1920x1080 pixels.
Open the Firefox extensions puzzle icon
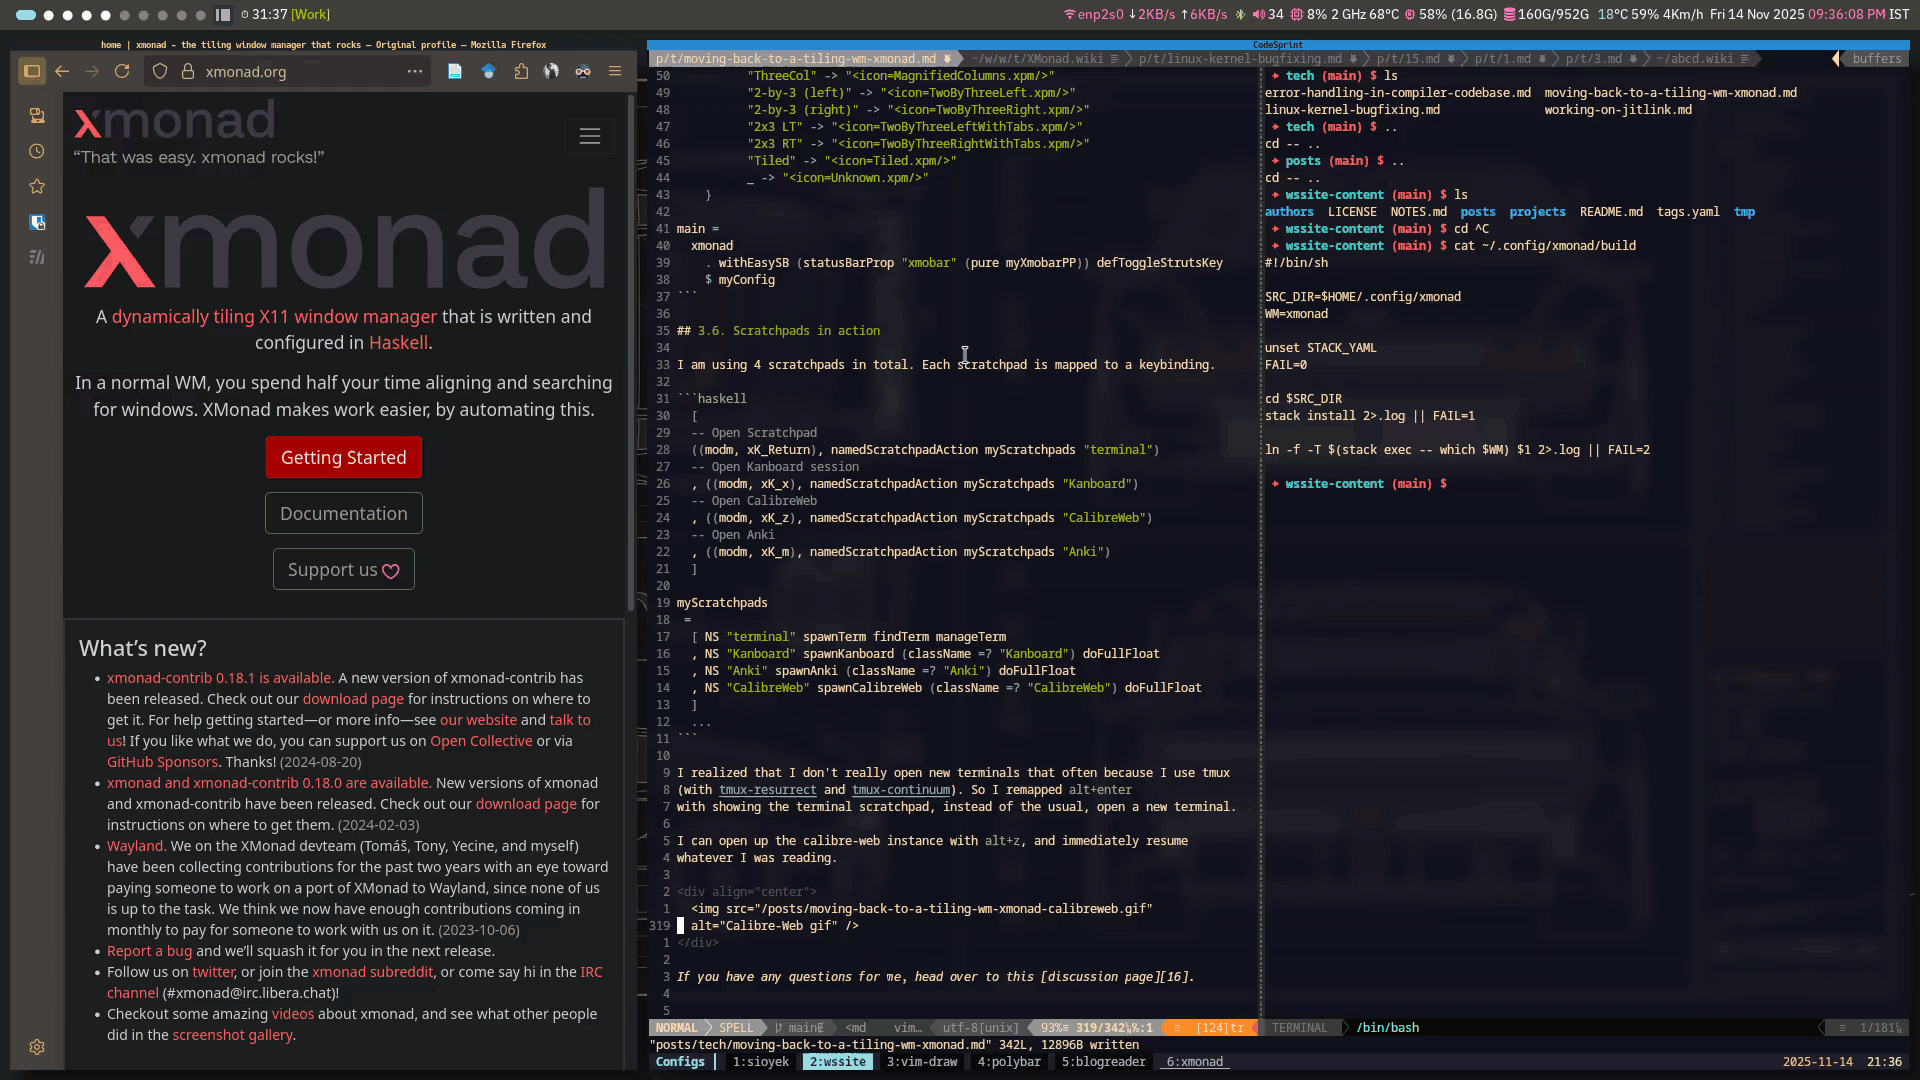pos(521,71)
